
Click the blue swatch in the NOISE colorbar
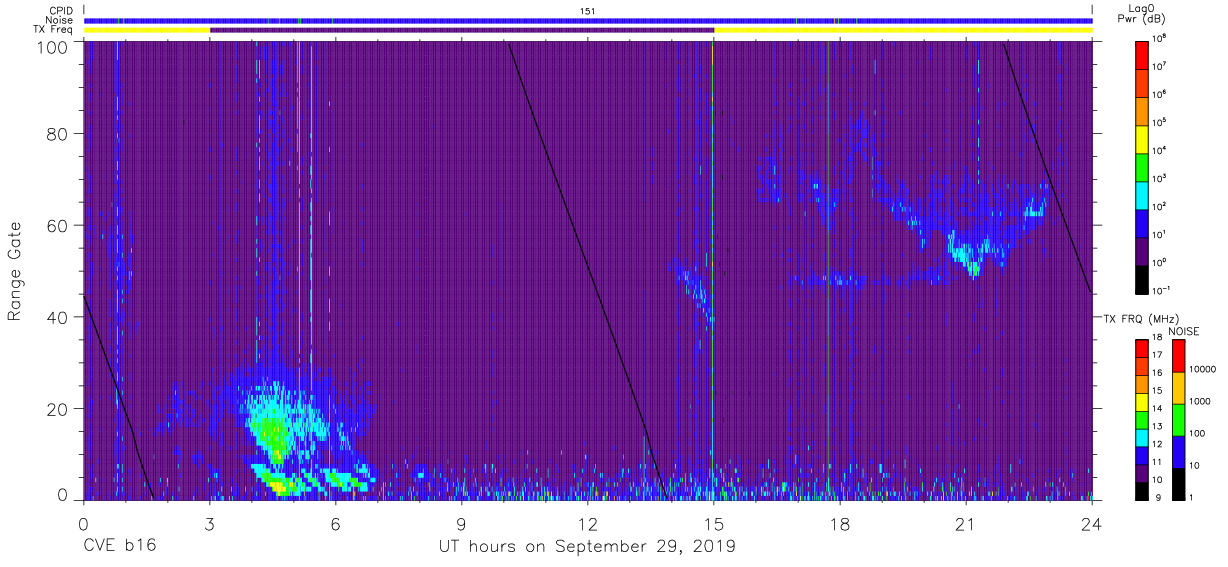1177,451
